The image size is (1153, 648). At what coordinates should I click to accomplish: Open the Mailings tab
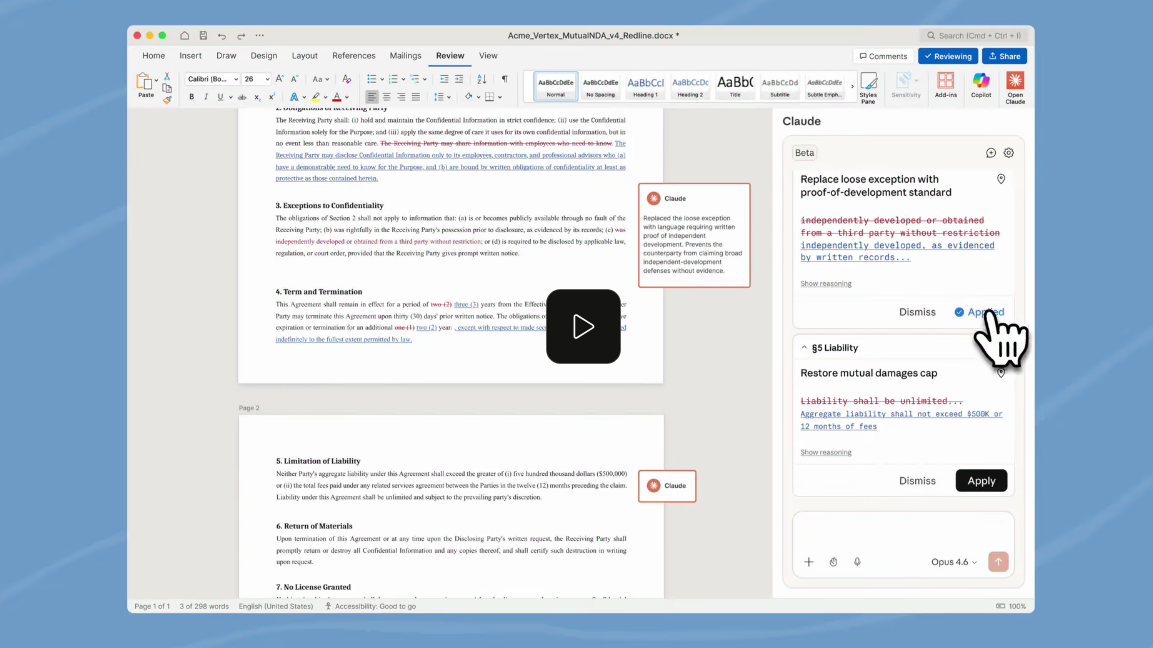coord(405,56)
